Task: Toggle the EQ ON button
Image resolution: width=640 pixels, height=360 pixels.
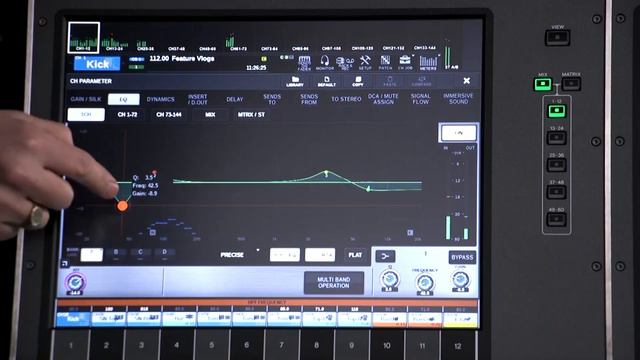Action: pyautogui.click(x=458, y=133)
